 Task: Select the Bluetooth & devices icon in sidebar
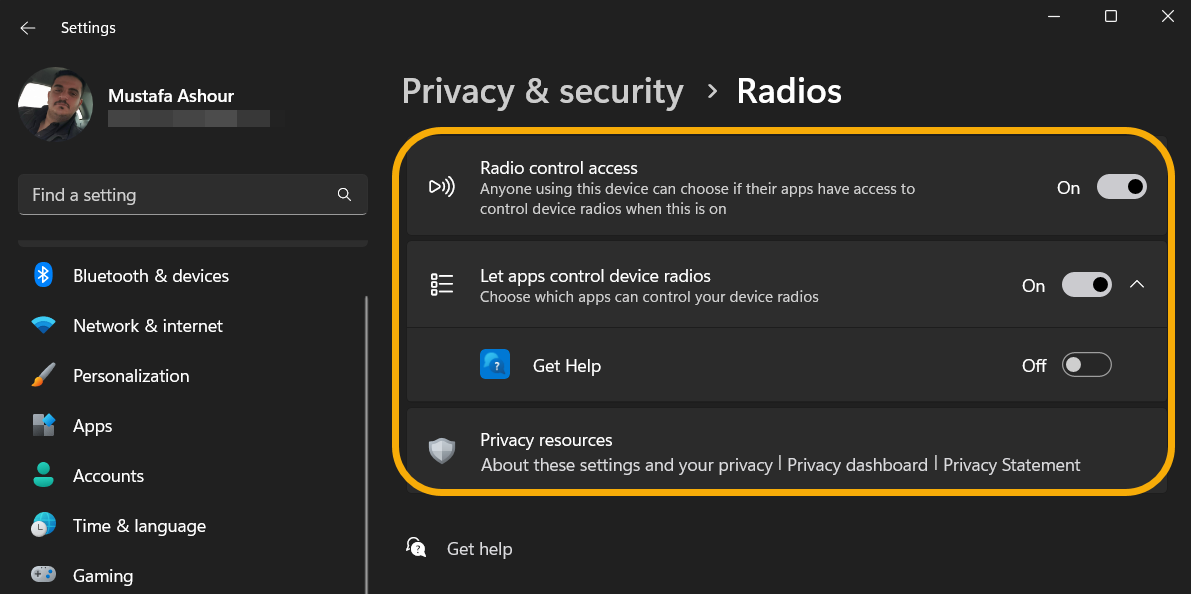tap(43, 275)
